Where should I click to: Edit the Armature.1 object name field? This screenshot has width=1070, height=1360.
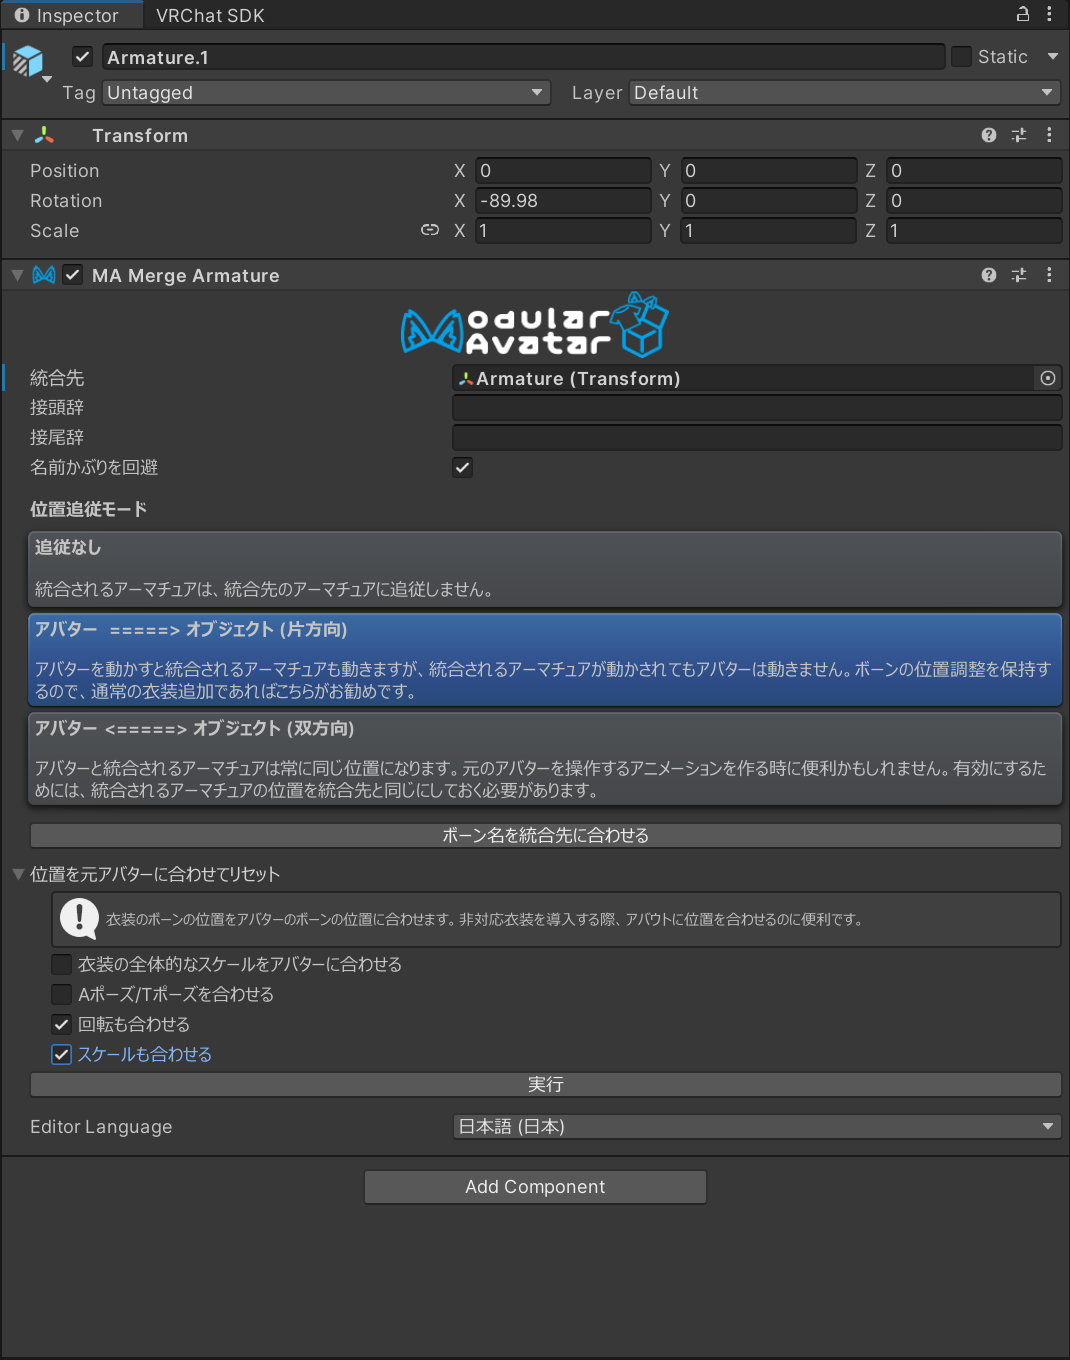523,57
